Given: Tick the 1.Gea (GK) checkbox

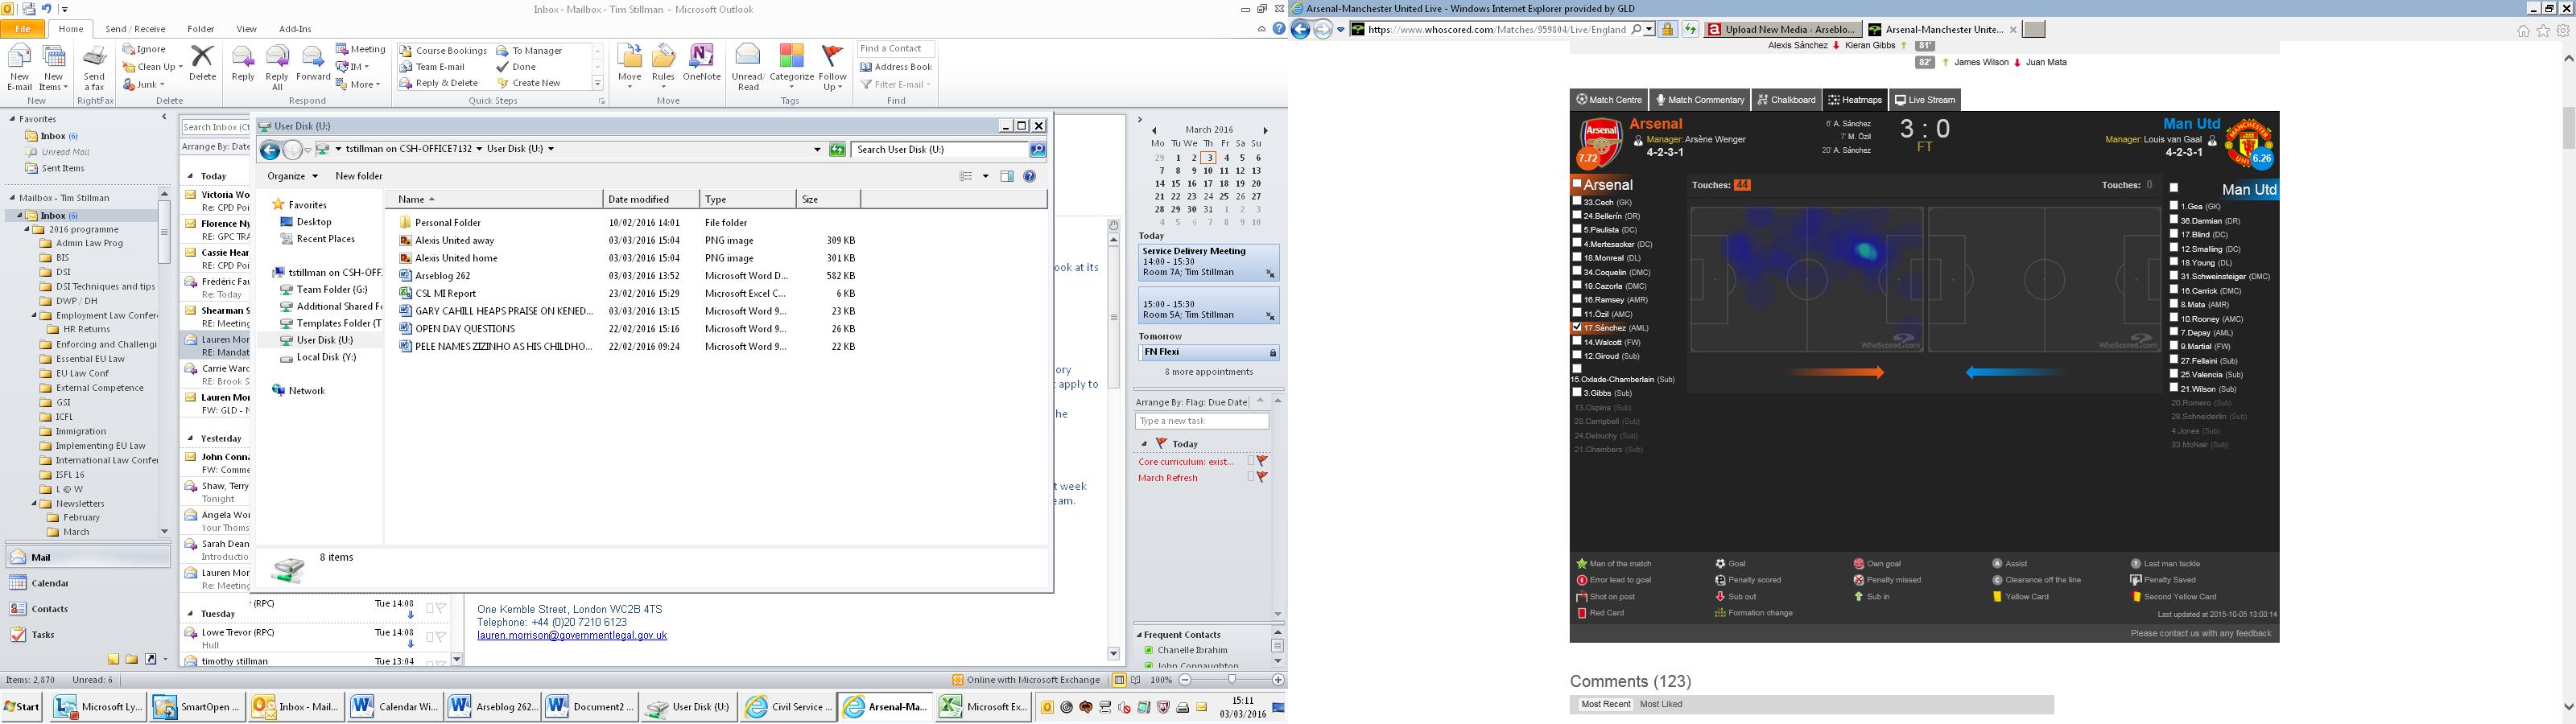Looking at the screenshot, I should pyautogui.click(x=2174, y=205).
